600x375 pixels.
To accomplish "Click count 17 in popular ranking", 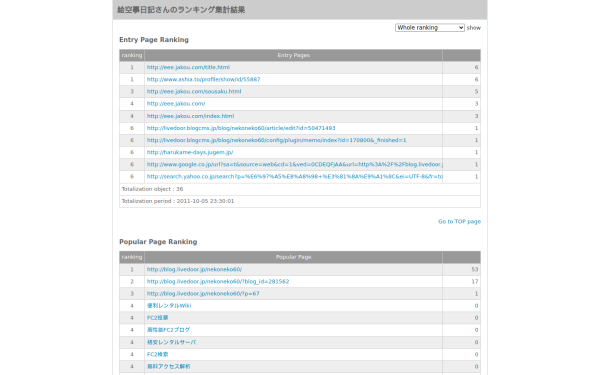I will point(475,282).
